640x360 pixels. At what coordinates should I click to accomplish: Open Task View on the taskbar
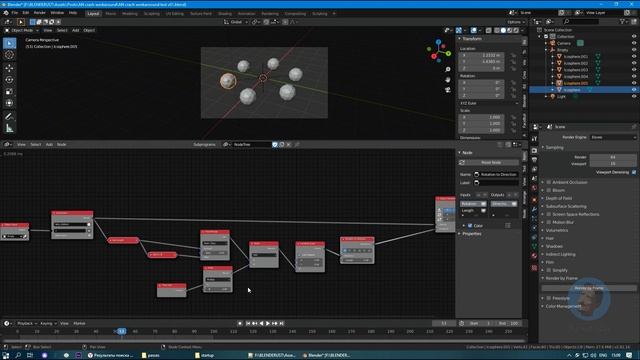pyautogui.click(x=30, y=356)
